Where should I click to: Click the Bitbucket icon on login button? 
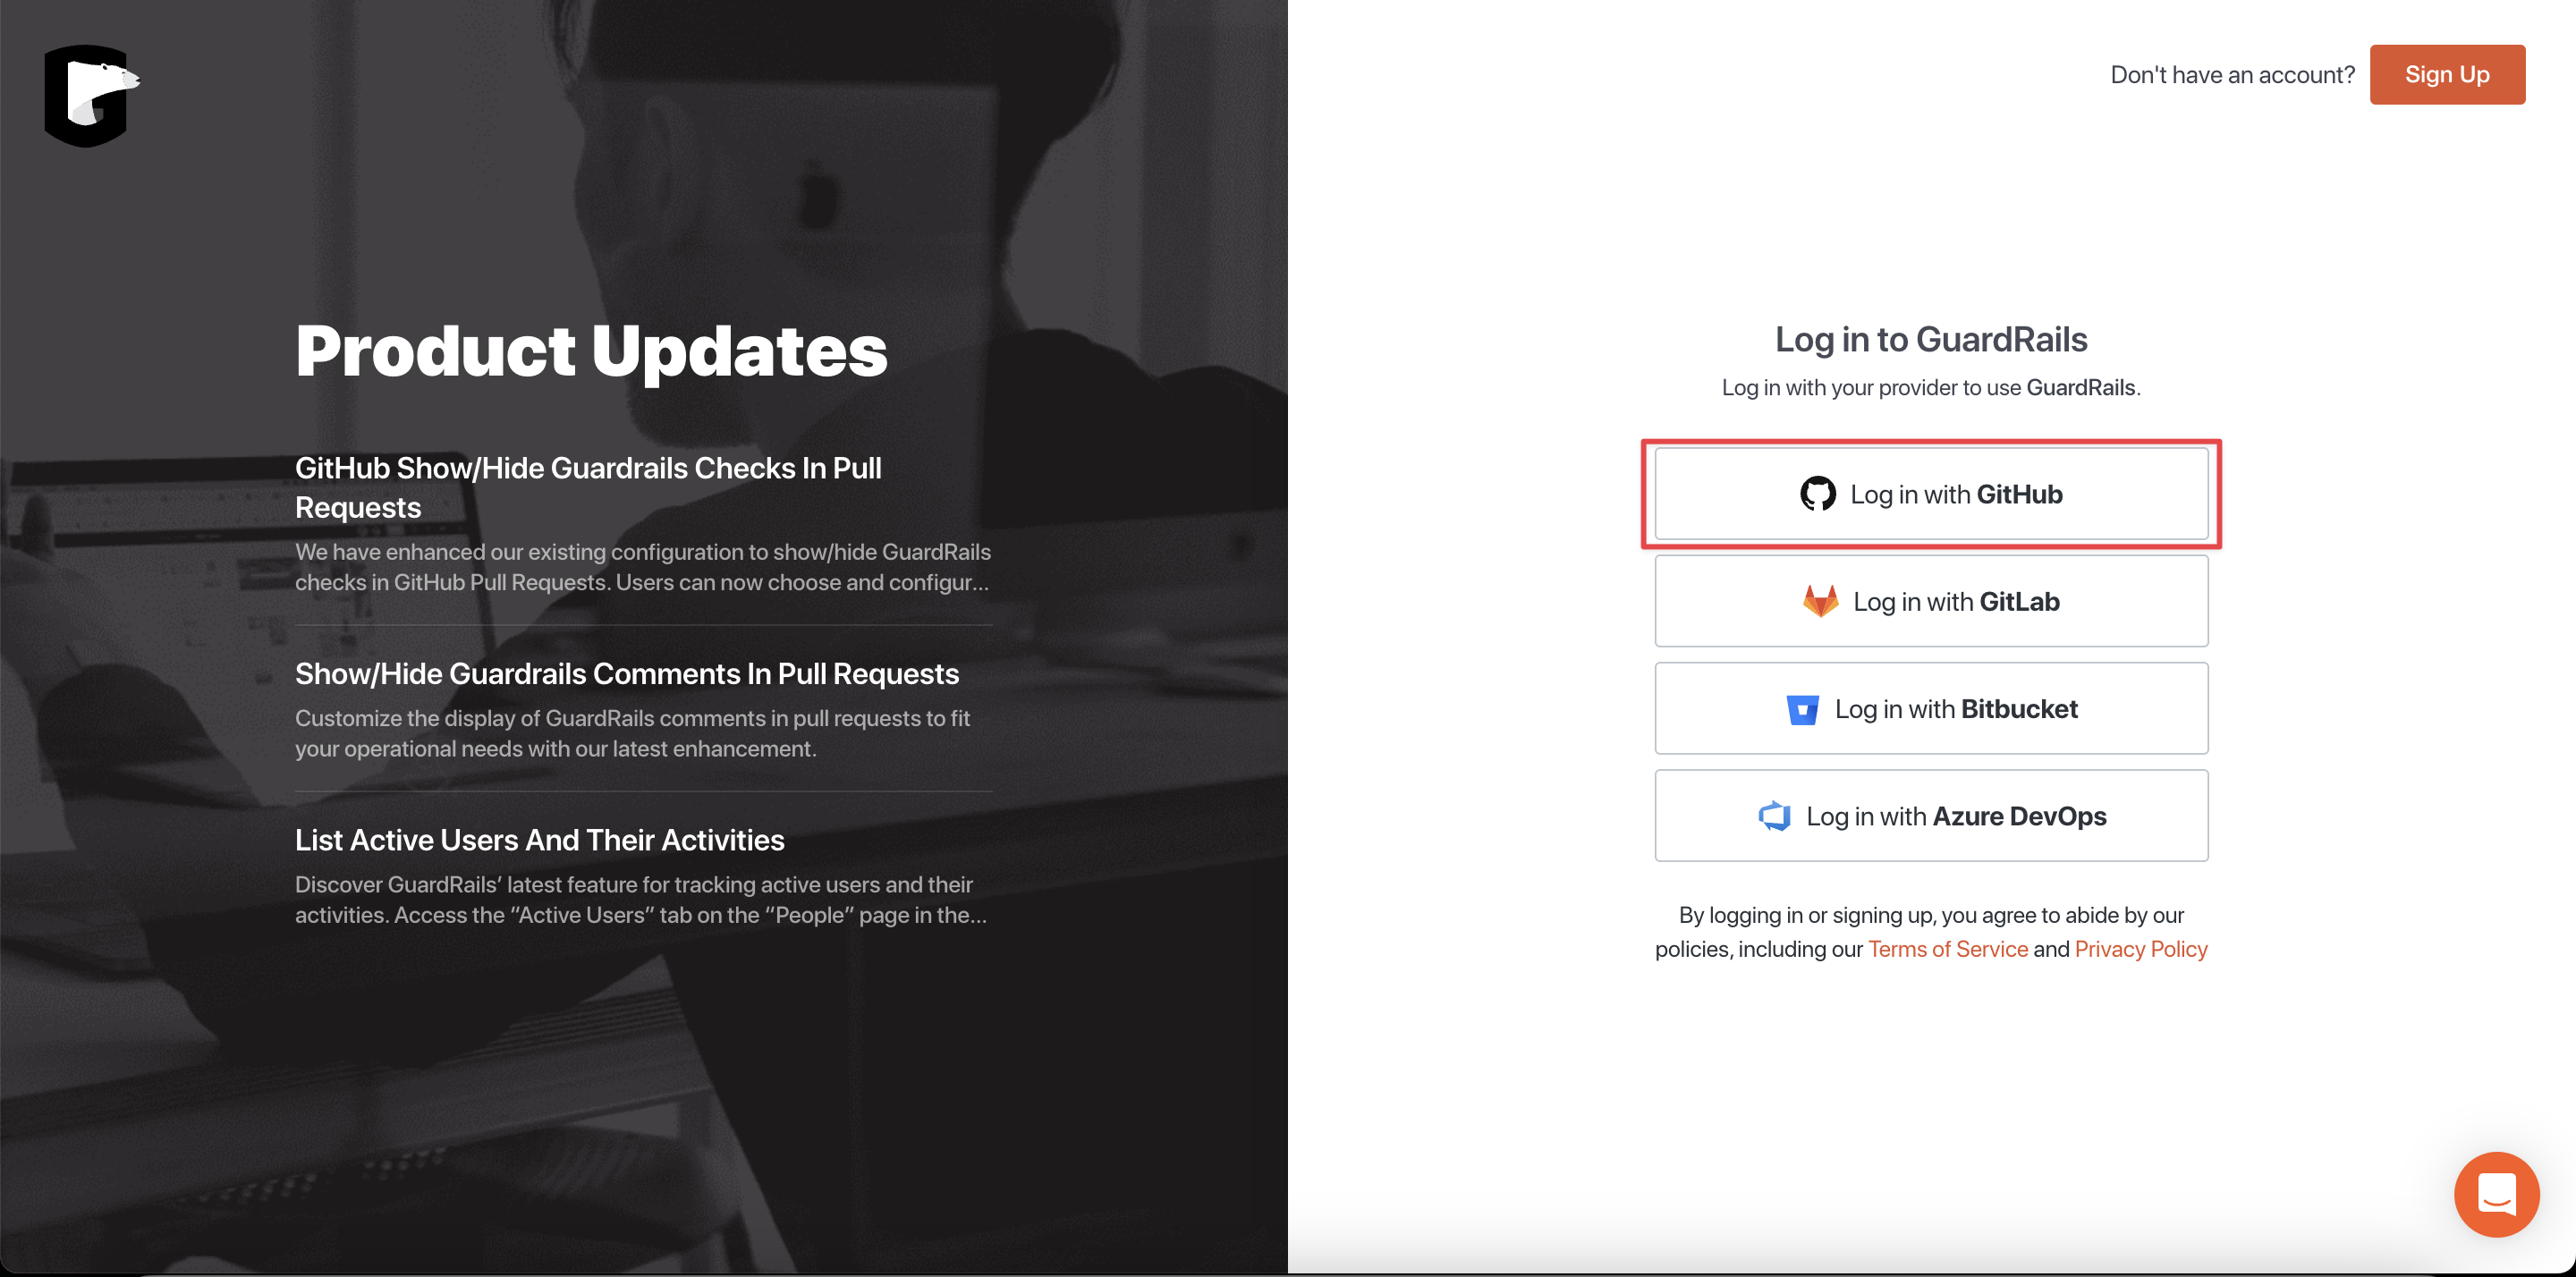coord(1802,708)
